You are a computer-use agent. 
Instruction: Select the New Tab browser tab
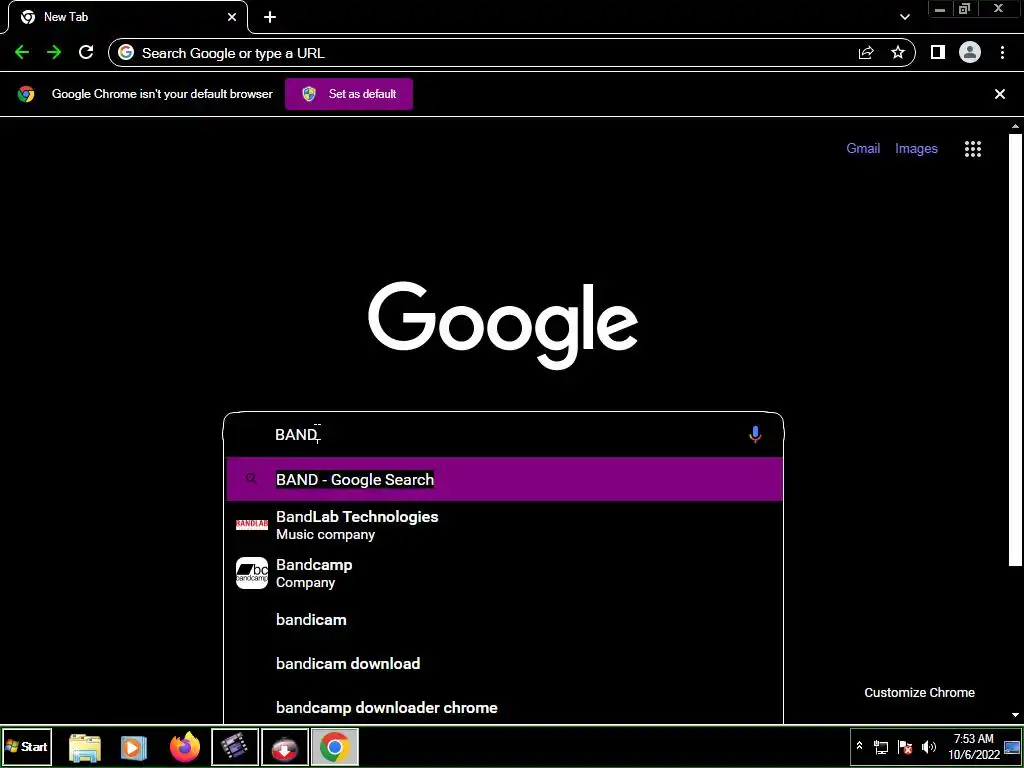(128, 17)
